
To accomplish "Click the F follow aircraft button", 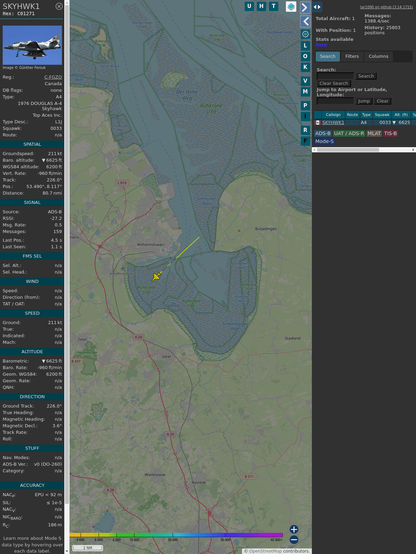I will (x=305, y=141).
